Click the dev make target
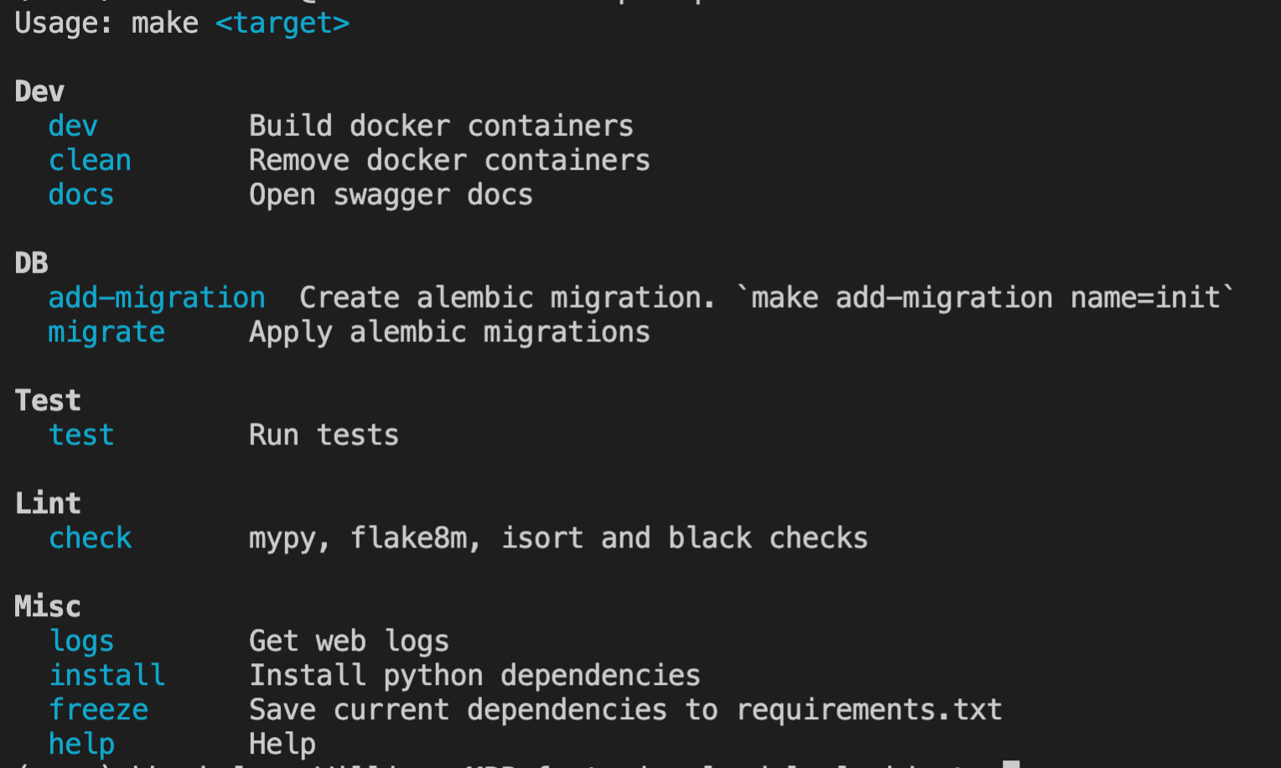The height and width of the screenshot is (768, 1281). click(73, 126)
